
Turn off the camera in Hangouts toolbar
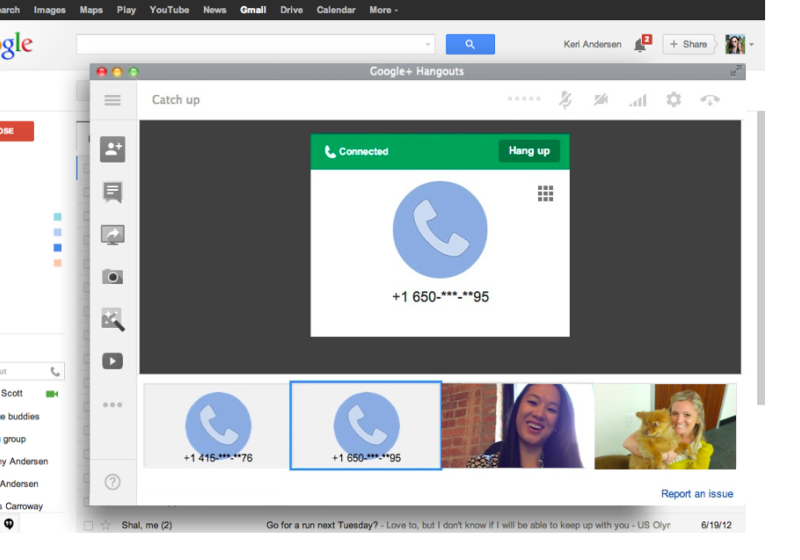click(x=601, y=99)
